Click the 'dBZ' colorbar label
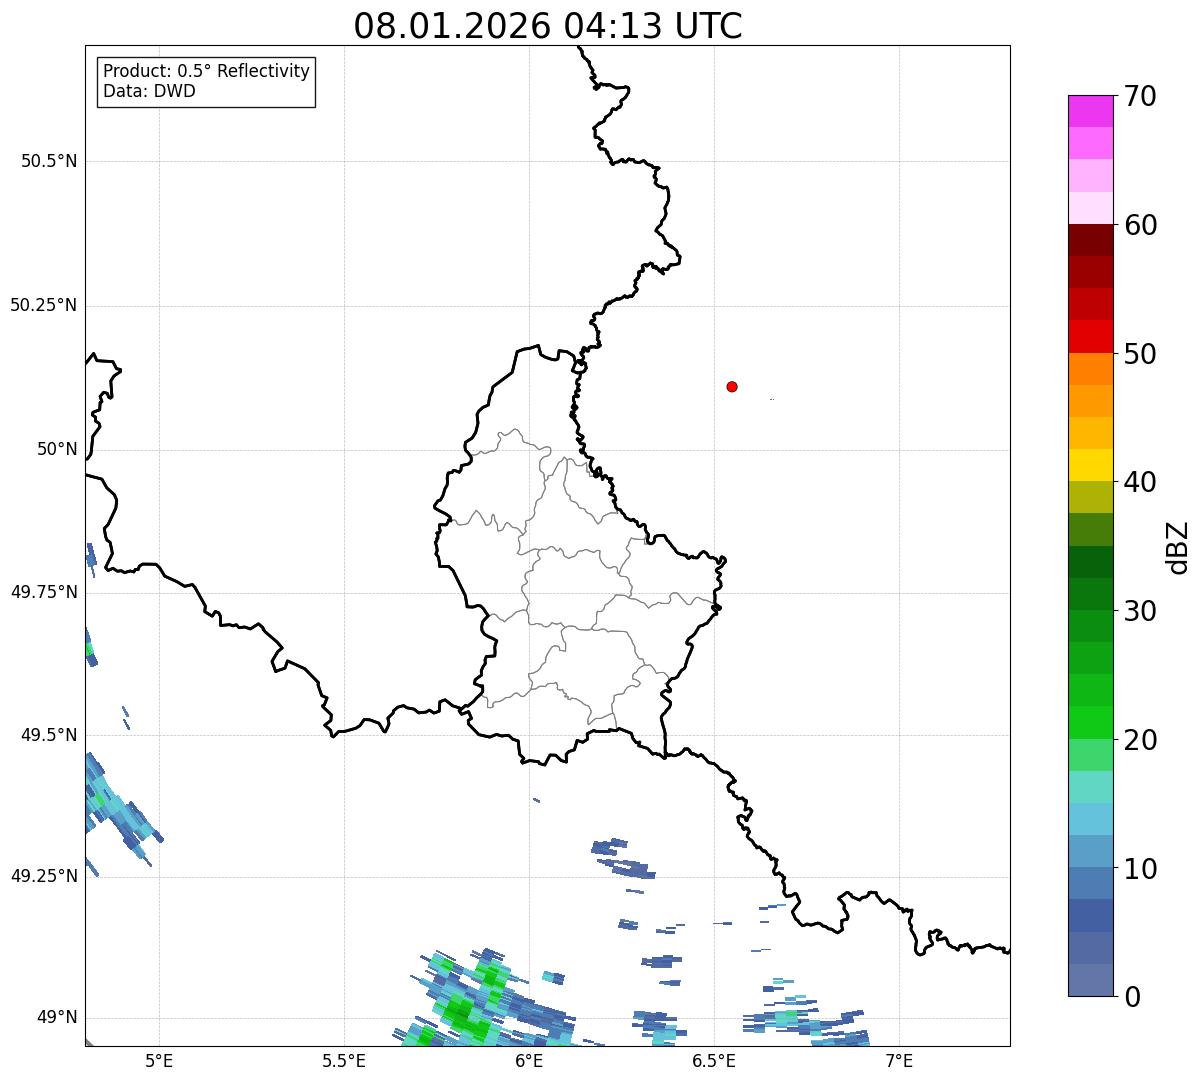This screenshot has height=1081, width=1202. pos(1178,547)
